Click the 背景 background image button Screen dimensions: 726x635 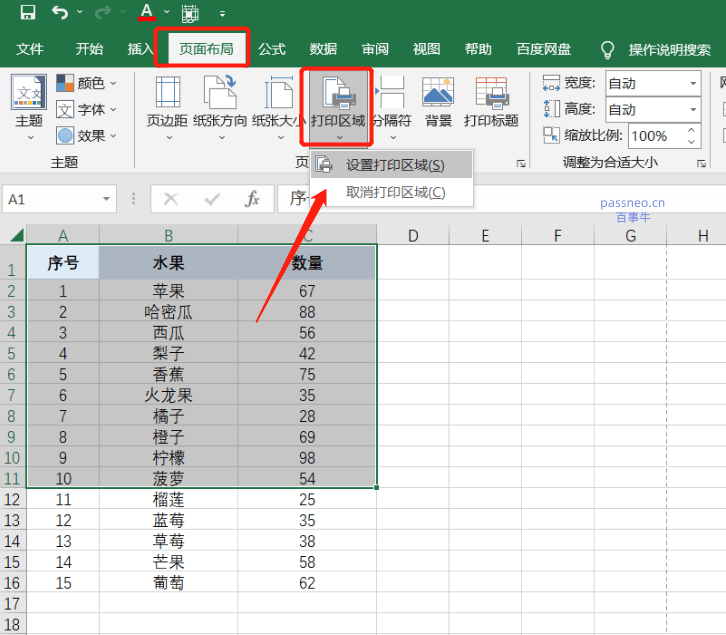tap(438, 102)
